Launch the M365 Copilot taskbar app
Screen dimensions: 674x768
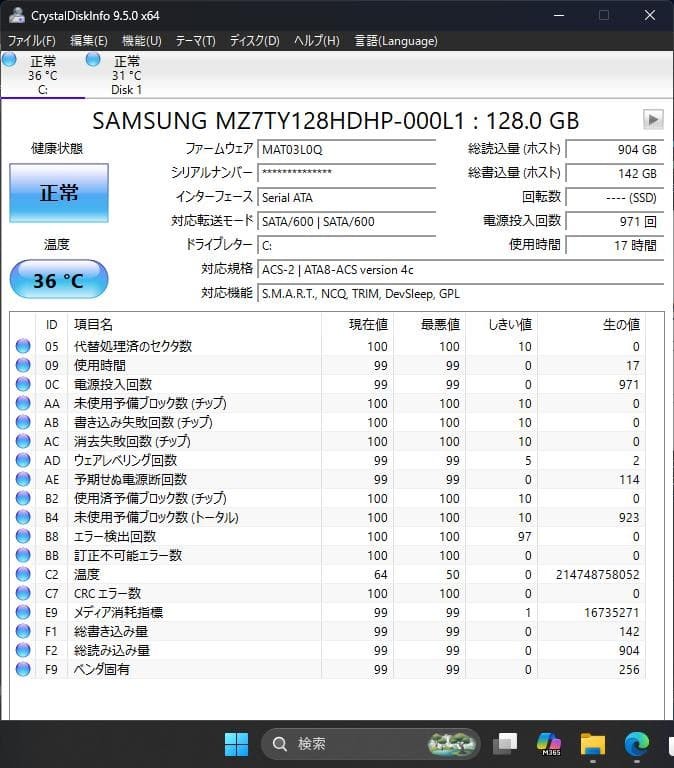[549, 744]
